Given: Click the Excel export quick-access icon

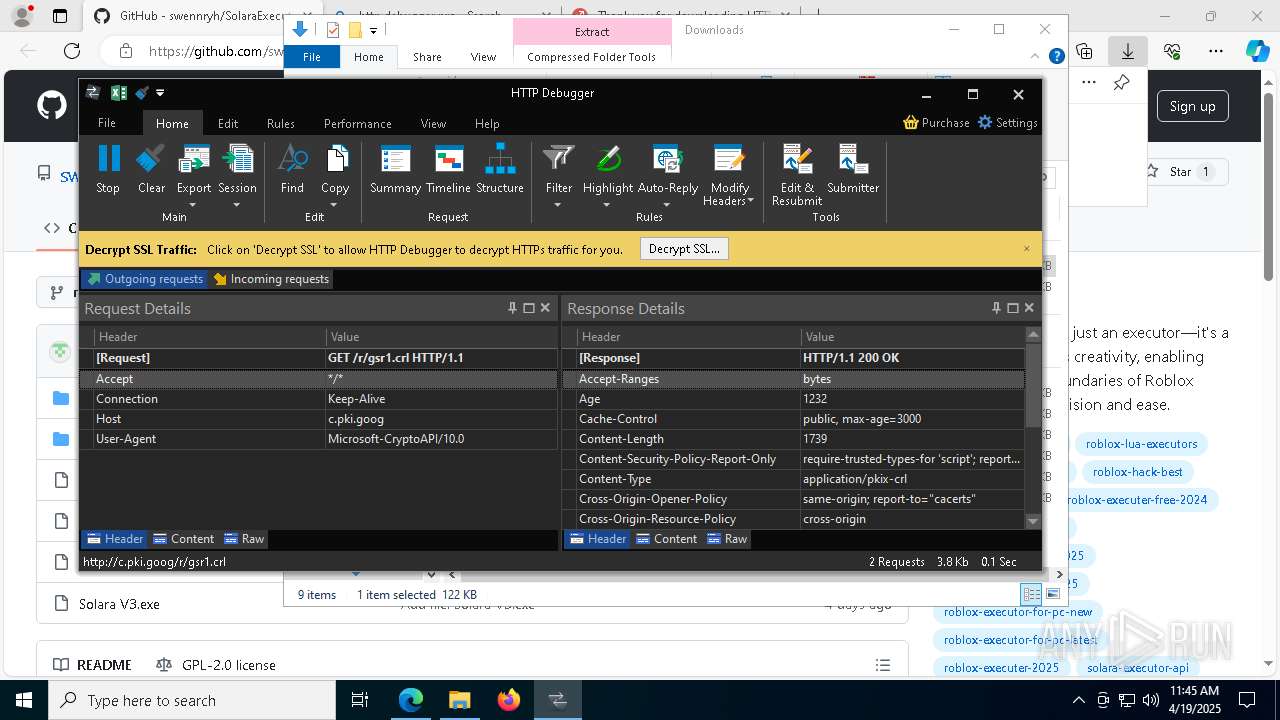Looking at the screenshot, I should (x=118, y=93).
